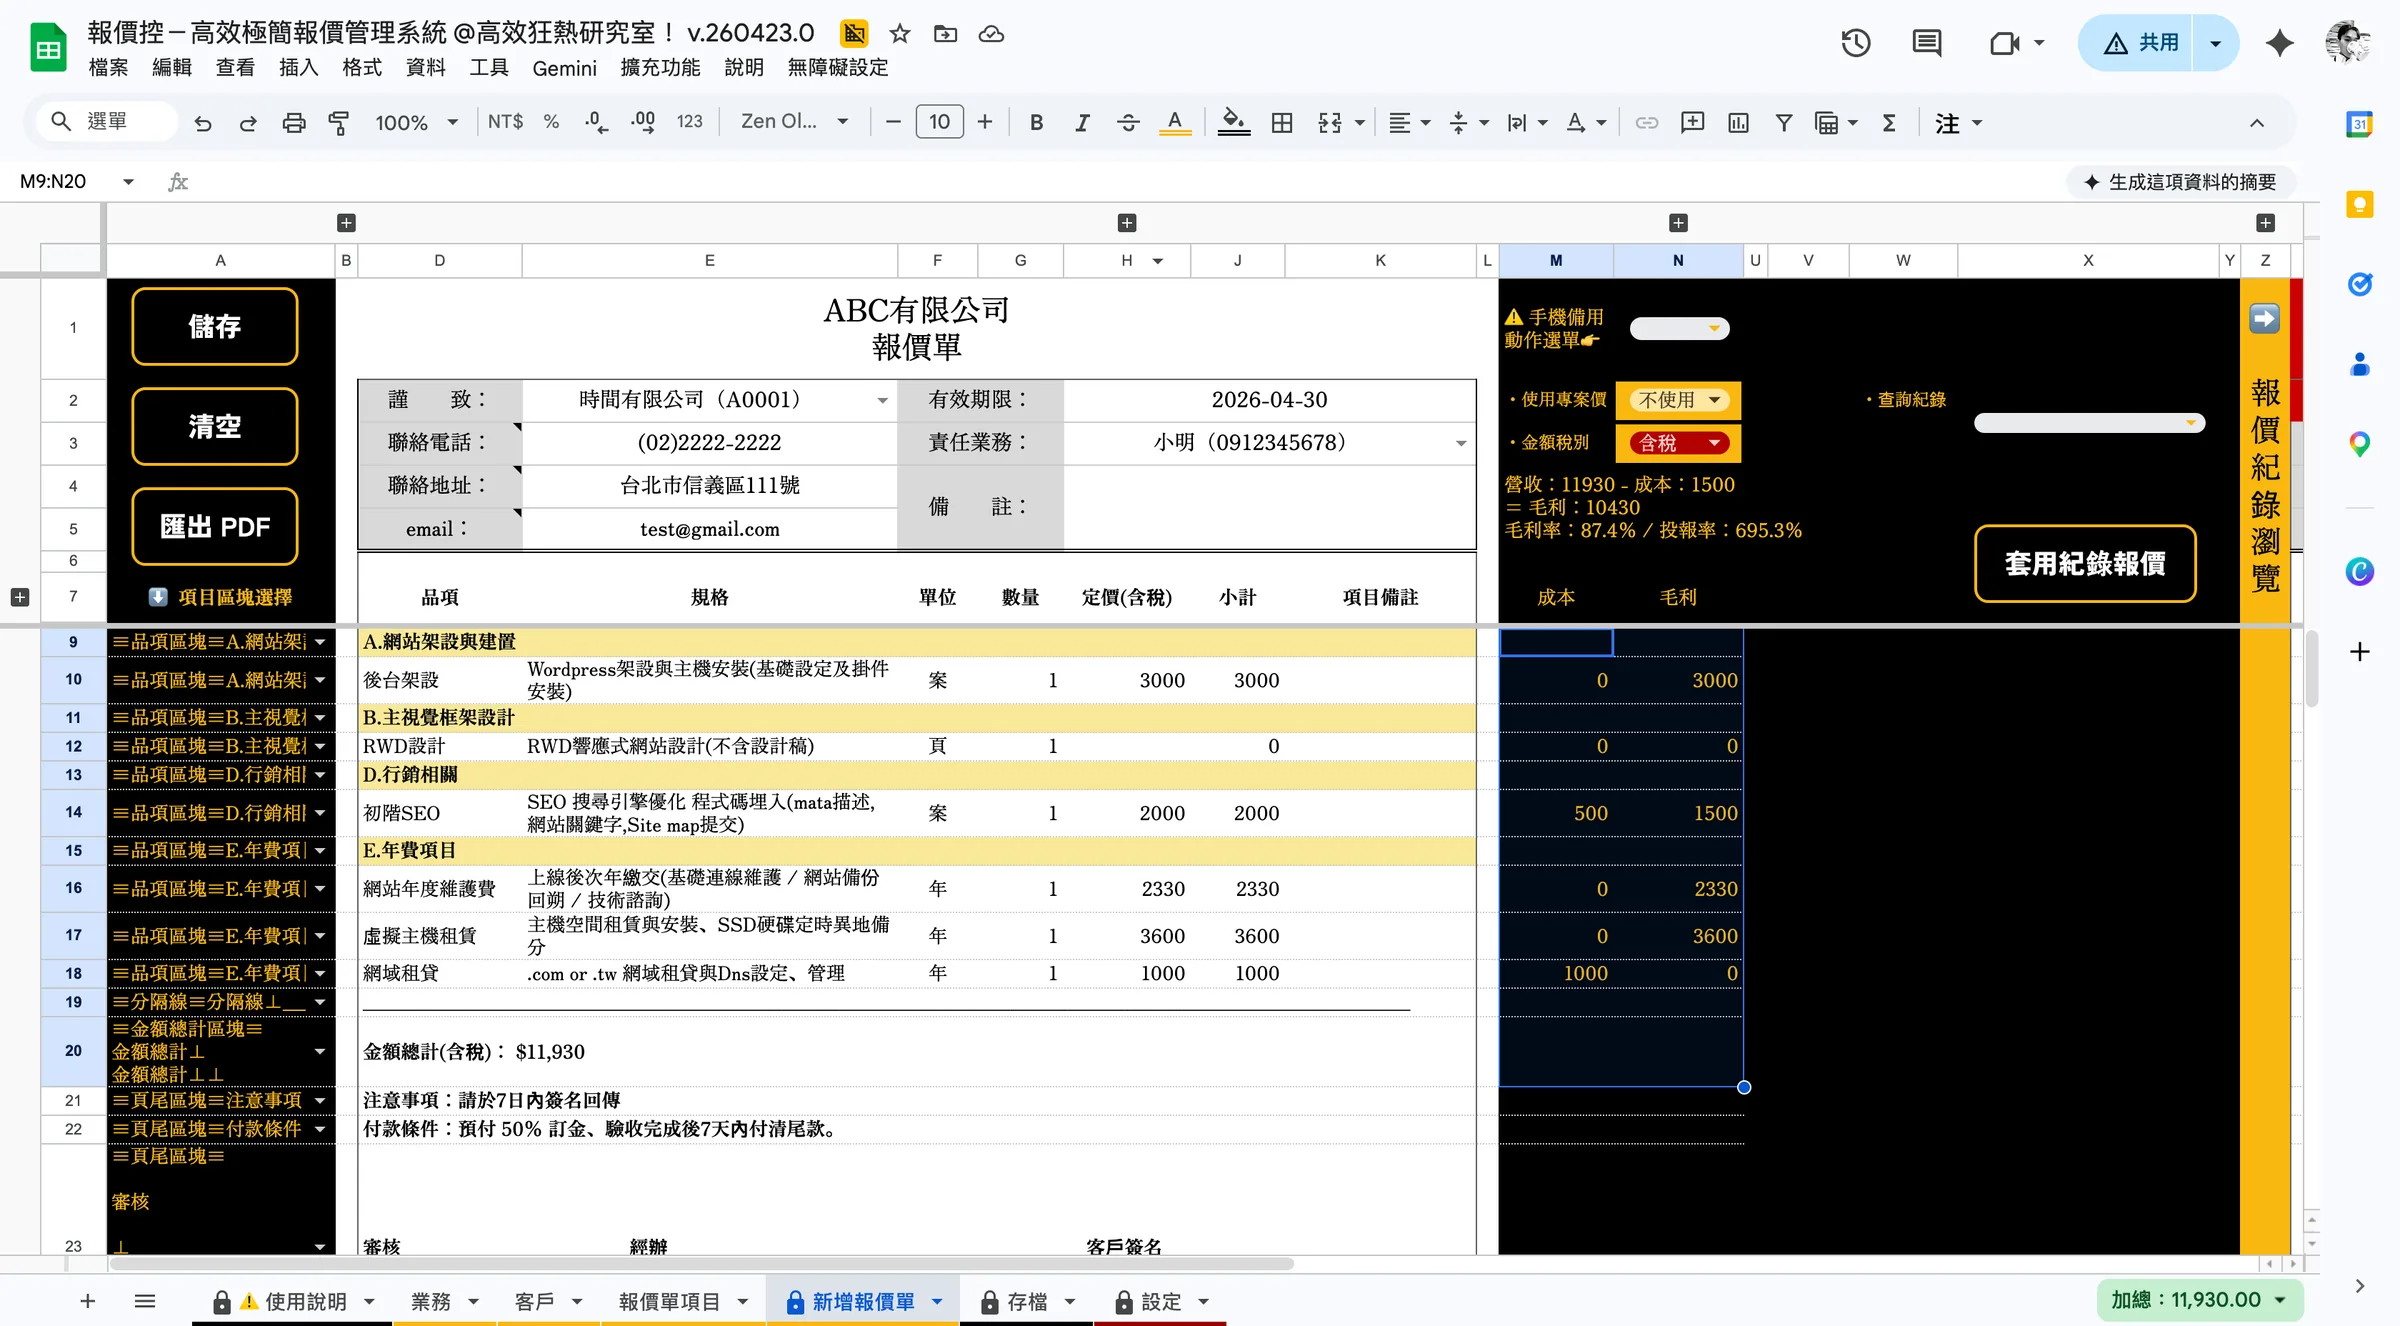This screenshot has height=1326, width=2400.
Task: Star this document
Action: coord(900,34)
